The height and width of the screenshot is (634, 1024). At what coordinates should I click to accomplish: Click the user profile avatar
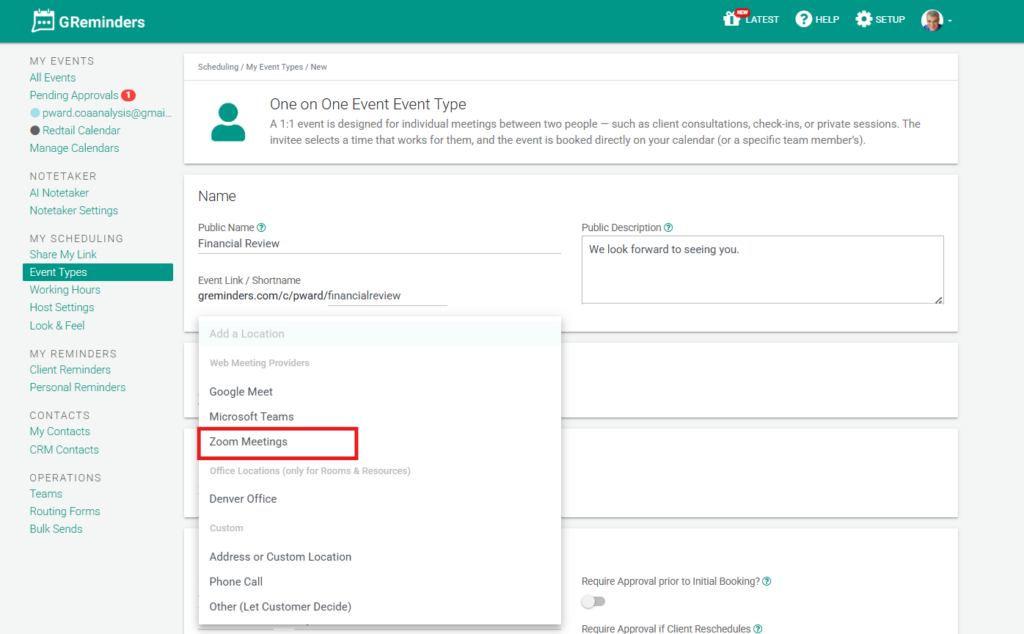coord(932,20)
